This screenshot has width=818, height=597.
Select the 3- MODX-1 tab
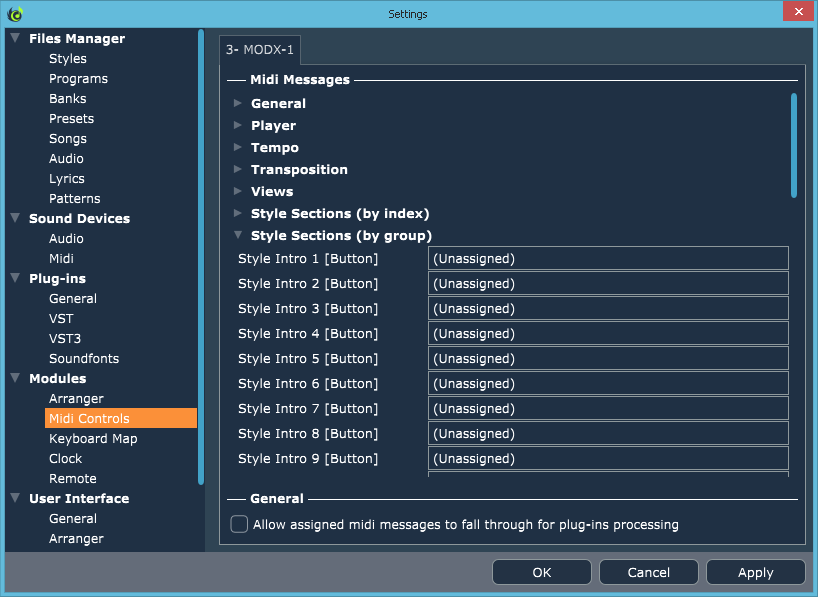tap(260, 50)
